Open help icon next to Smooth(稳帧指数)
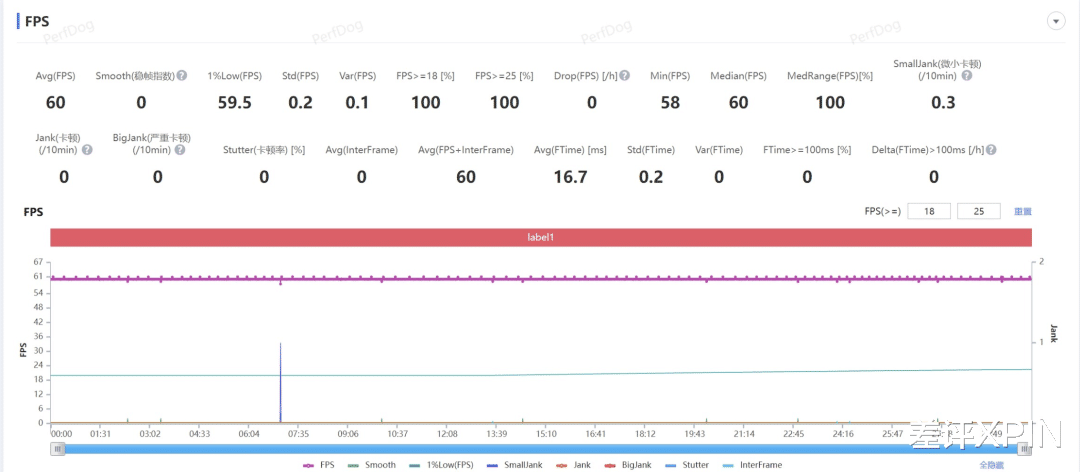The width and height of the screenshot is (1080, 472). (181, 76)
